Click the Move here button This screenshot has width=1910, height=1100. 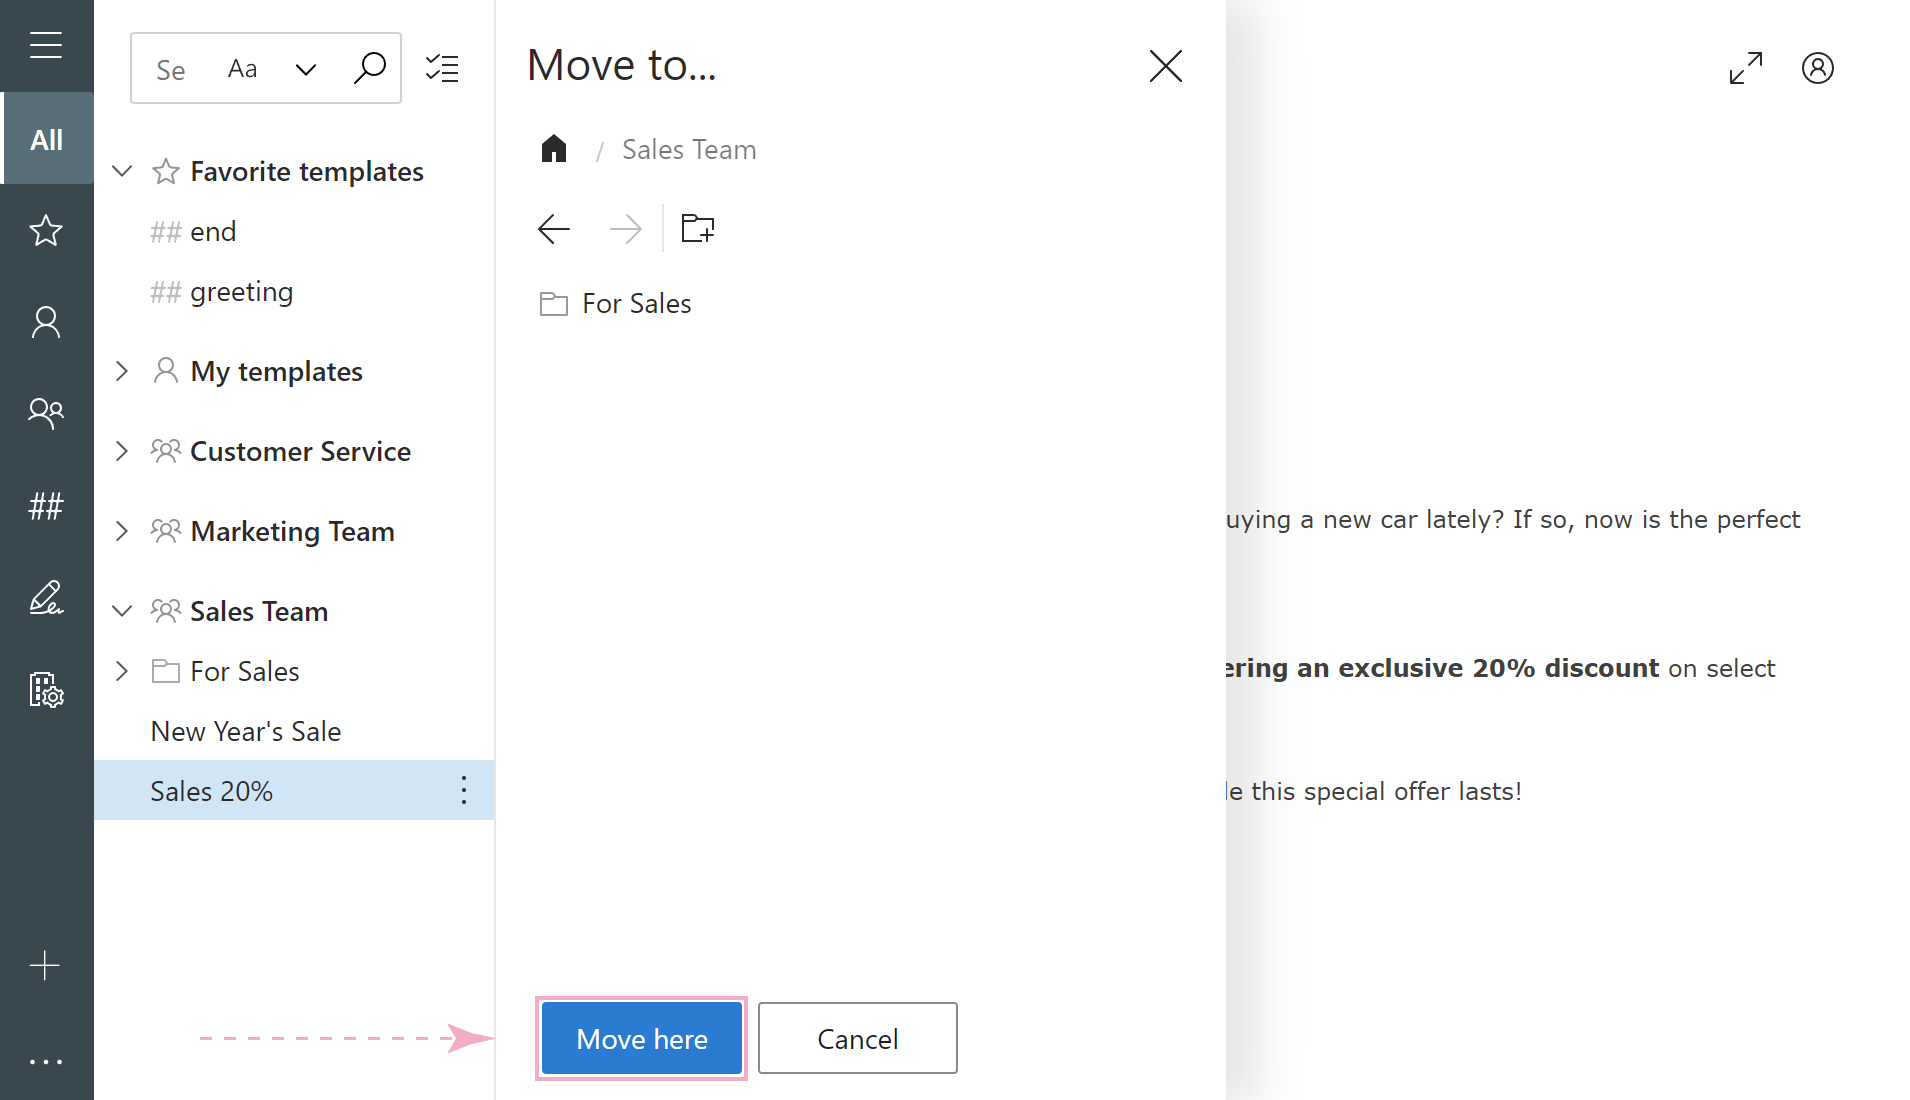point(641,1038)
